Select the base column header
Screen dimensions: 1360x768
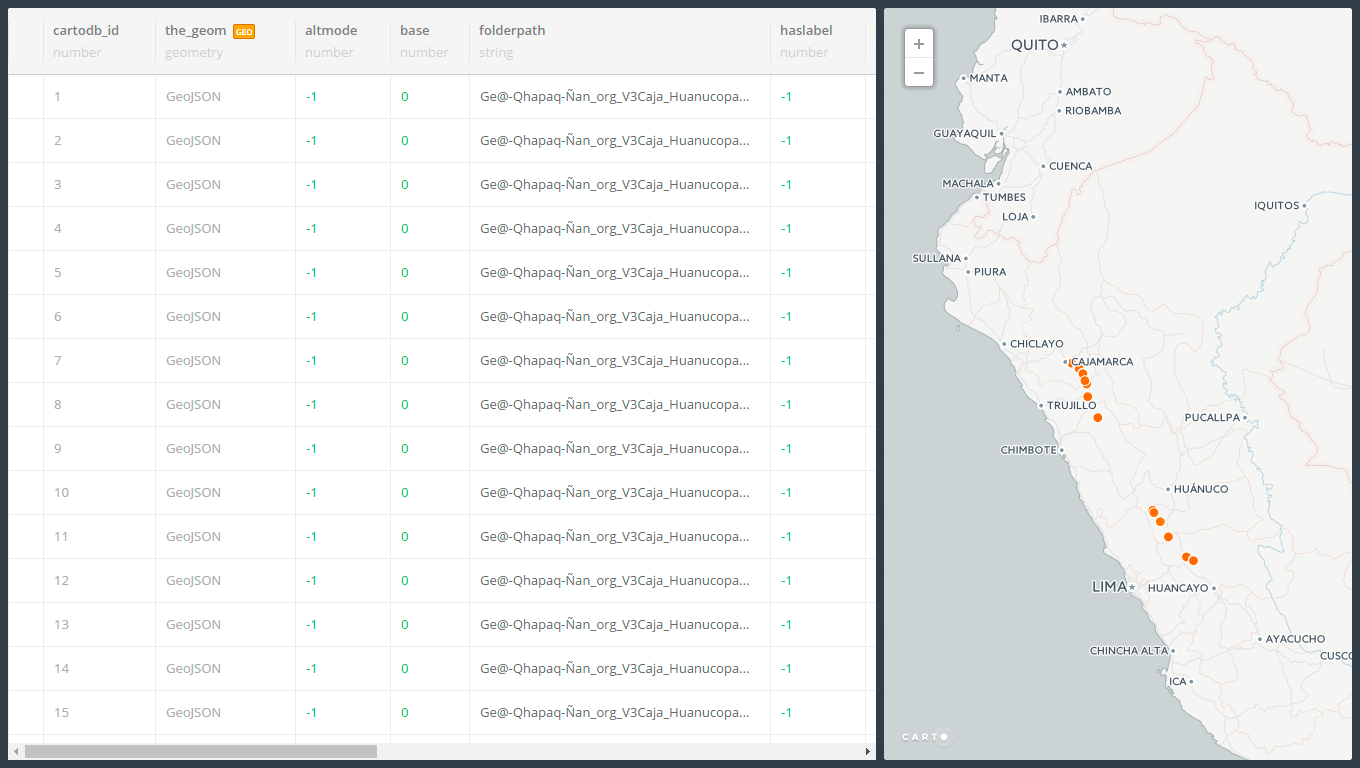(415, 30)
